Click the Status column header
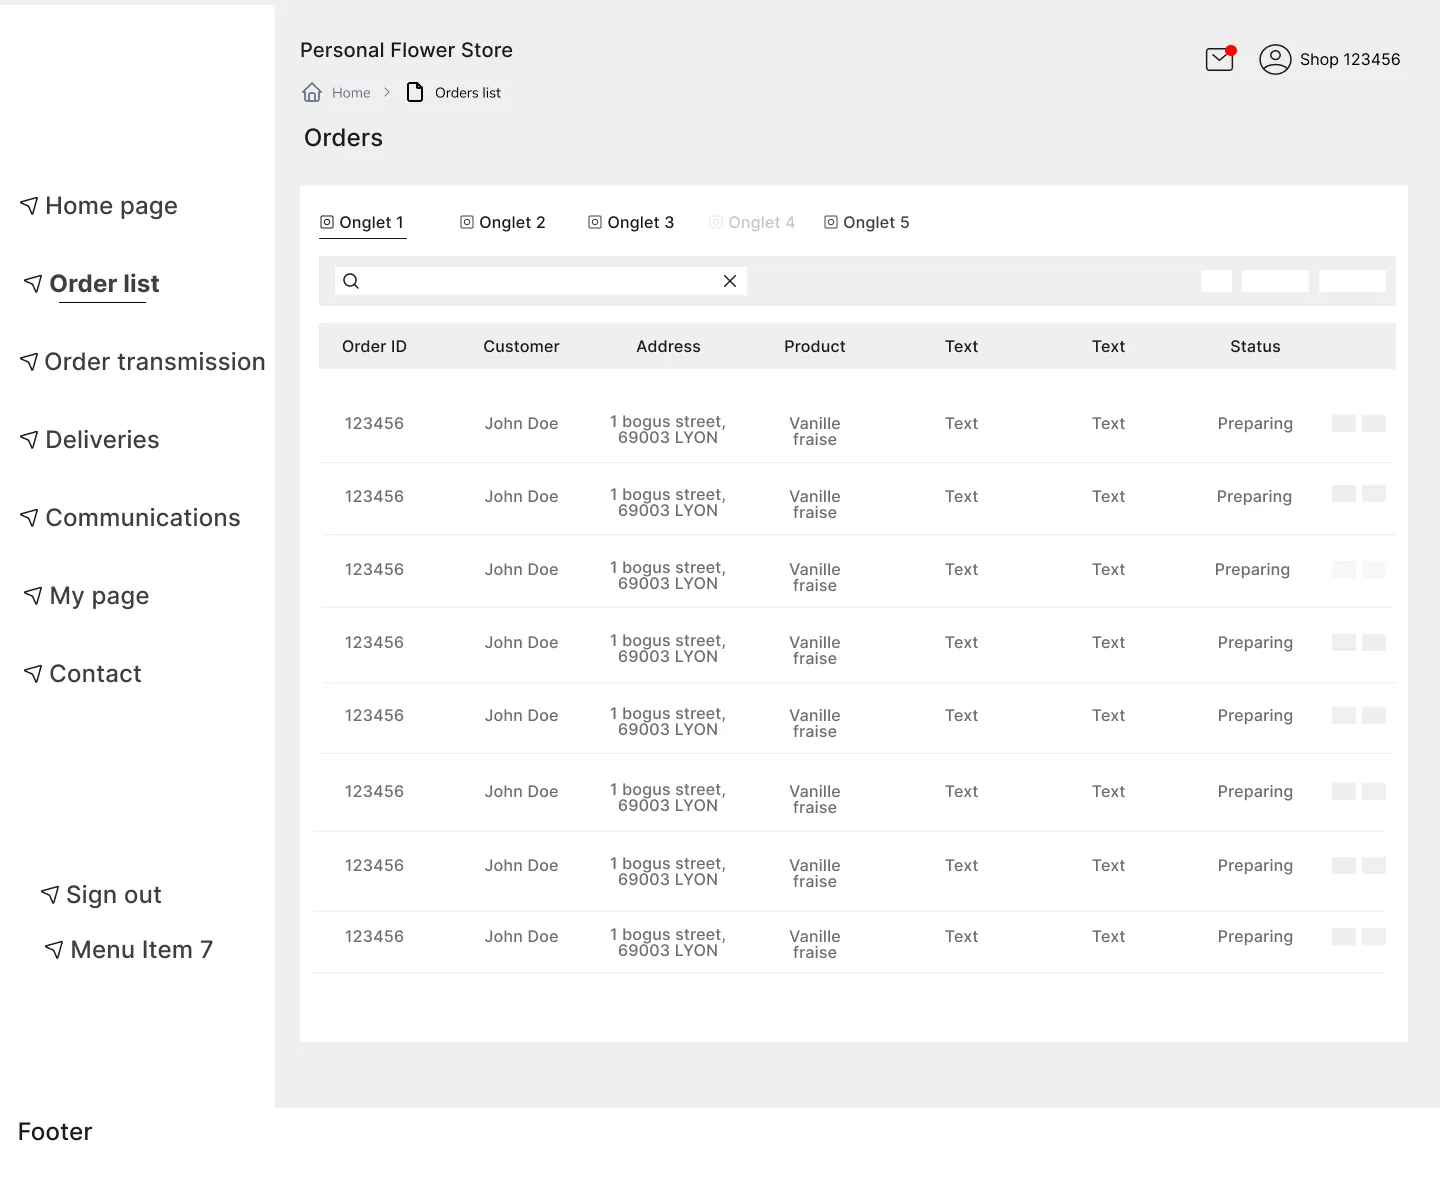1440x1180 pixels. 1255,346
